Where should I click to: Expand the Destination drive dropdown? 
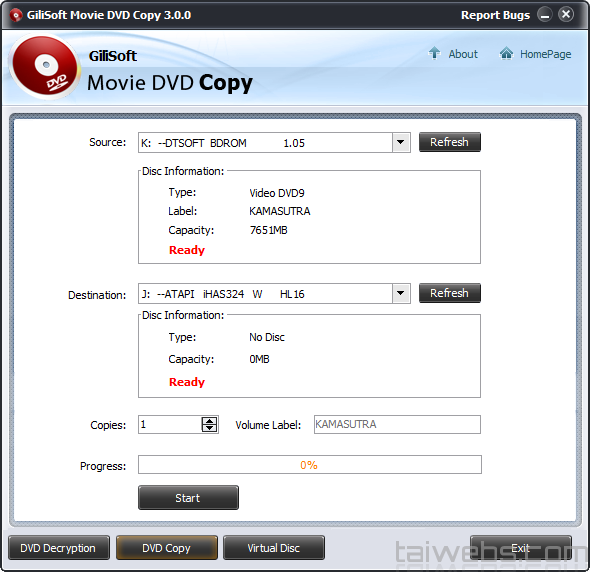tap(401, 294)
